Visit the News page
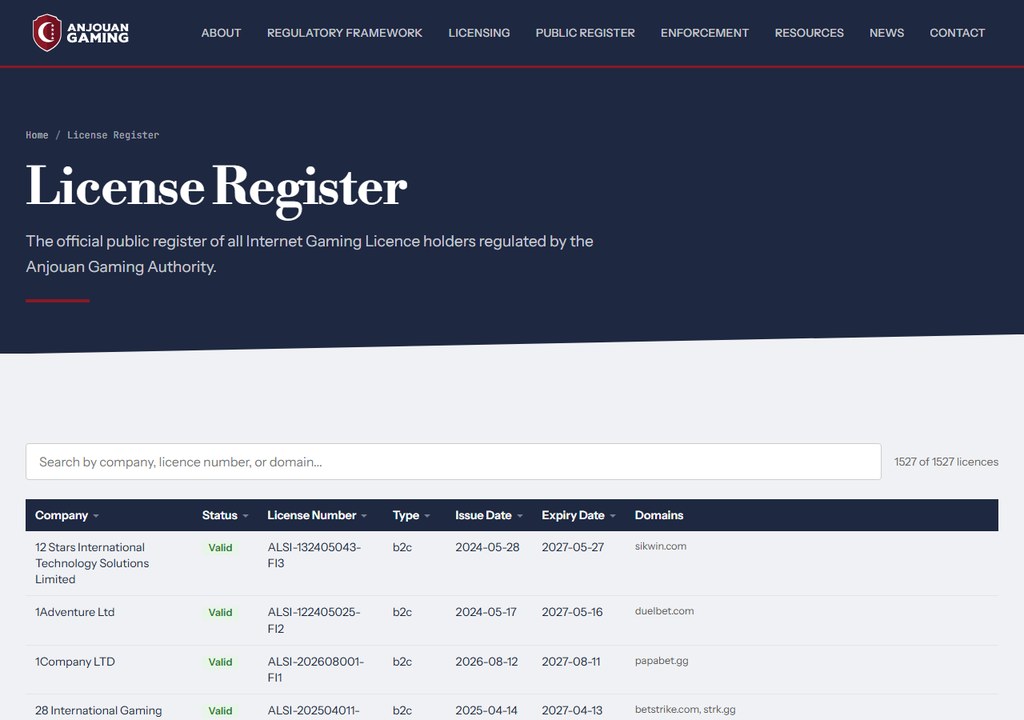Screen dimensions: 1024x720 (x=886, y=33)
